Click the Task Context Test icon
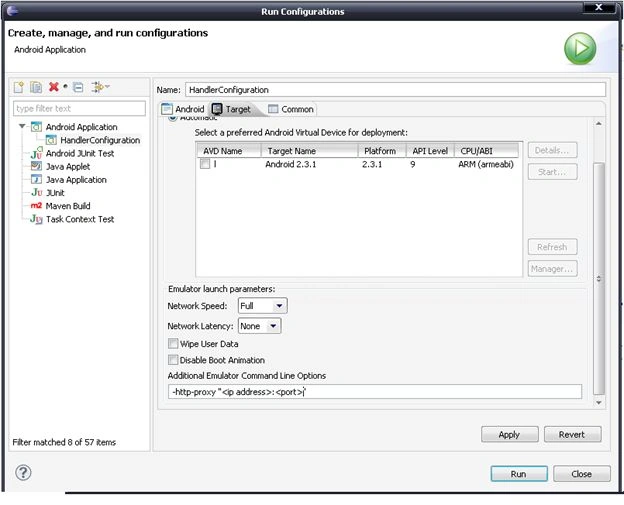The height and width of the screenshot is (505, 624). 37,219
